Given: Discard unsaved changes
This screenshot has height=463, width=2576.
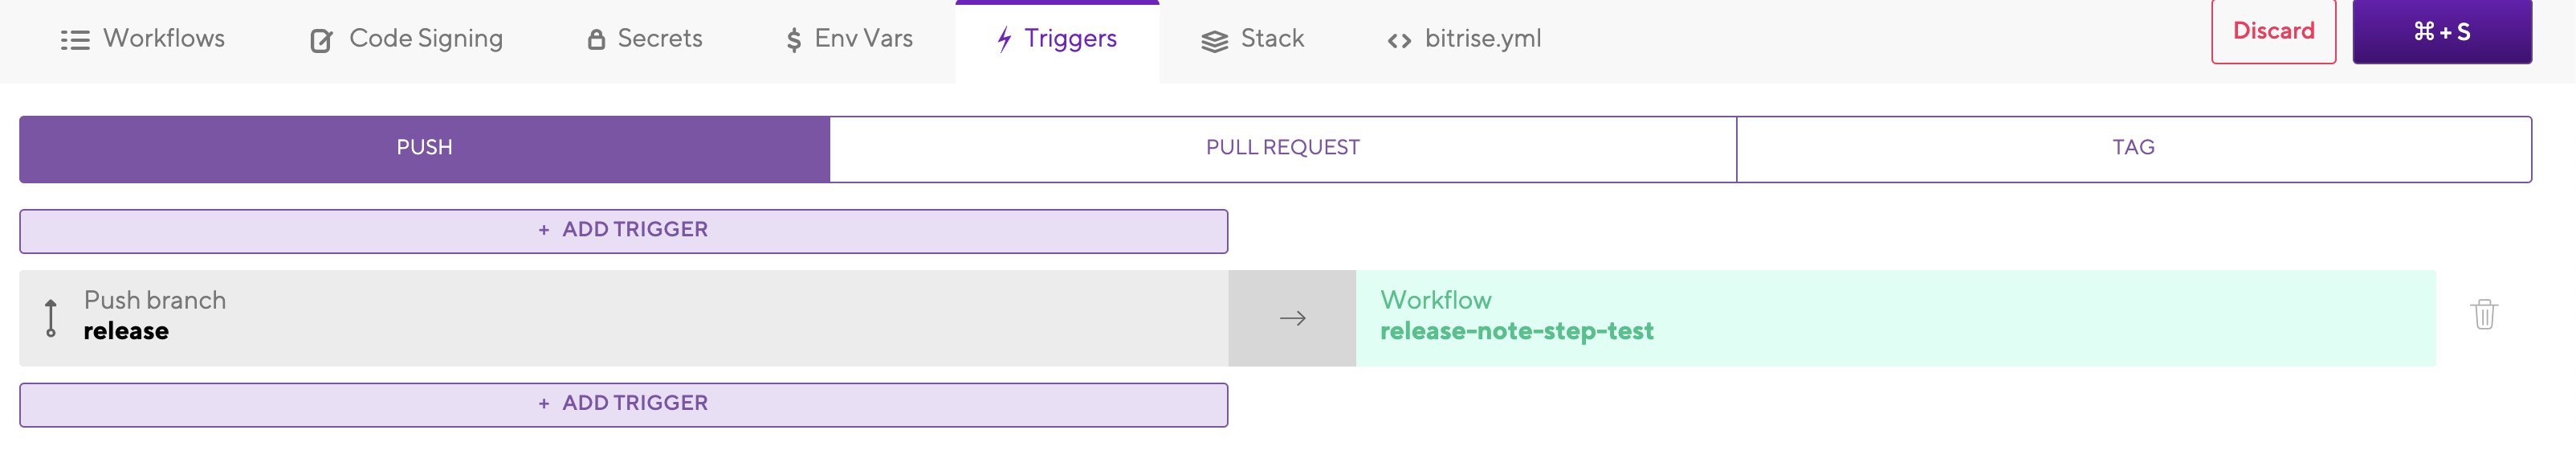Looking at the screenshot, I should (x=2272, y=32).
